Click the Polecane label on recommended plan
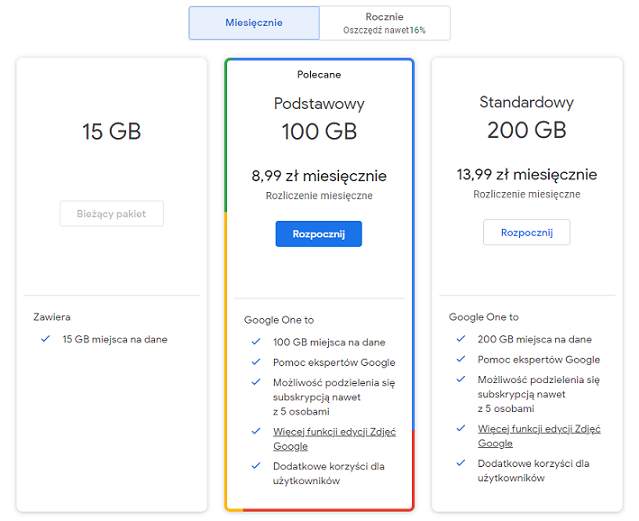Screen dimensions: 639x521 click(x=318, y=74)
